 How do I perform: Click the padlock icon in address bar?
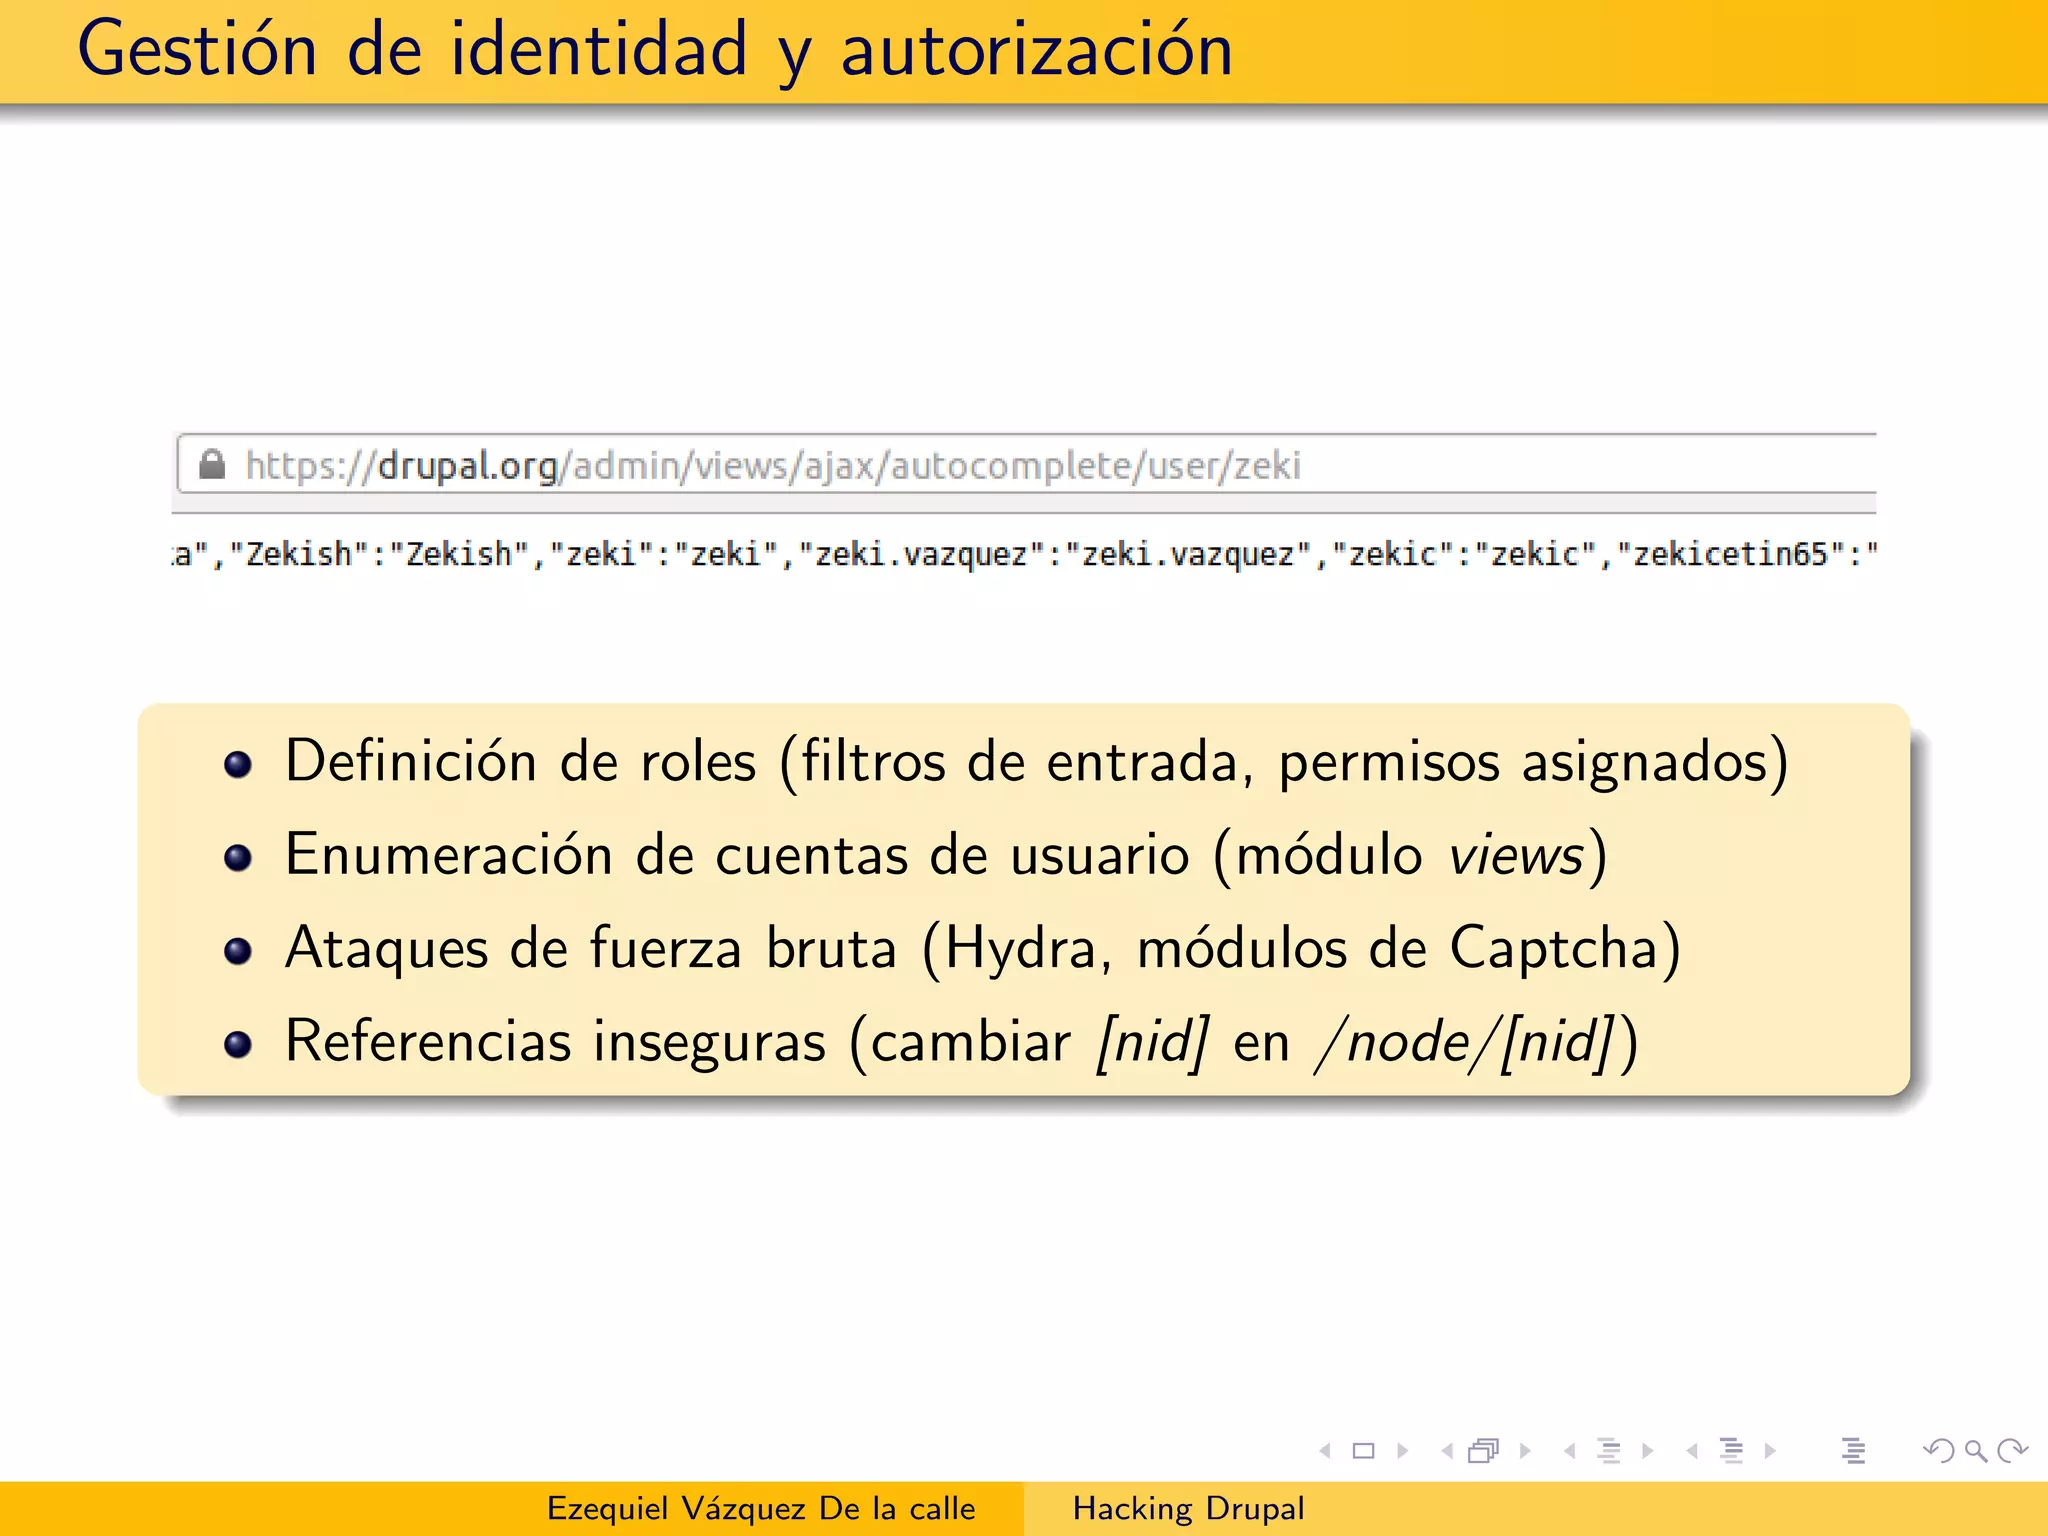pyautogui.click(x=212, y=464)
